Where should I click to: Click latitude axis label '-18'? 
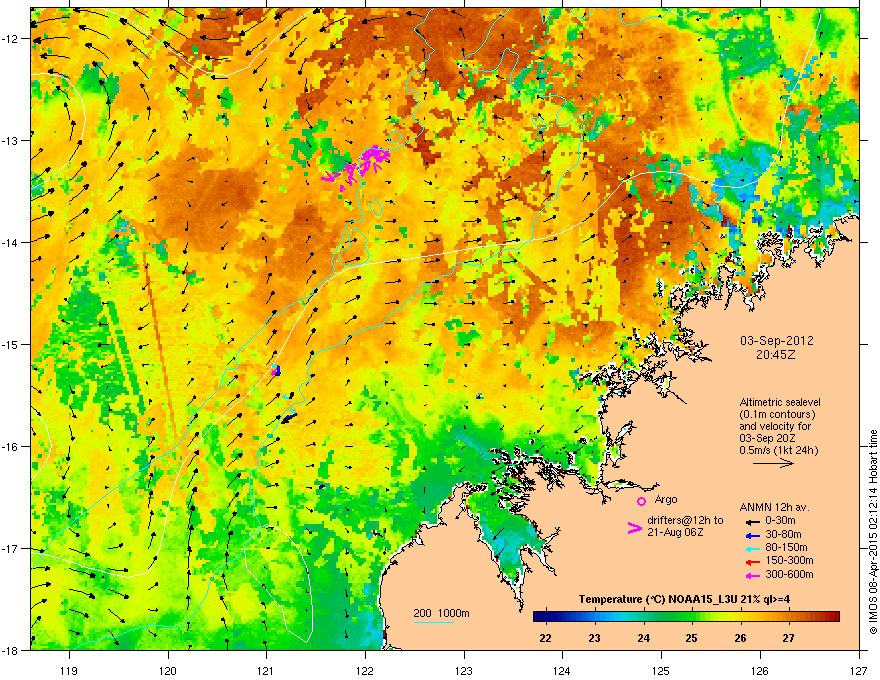(x=10, y=650)
